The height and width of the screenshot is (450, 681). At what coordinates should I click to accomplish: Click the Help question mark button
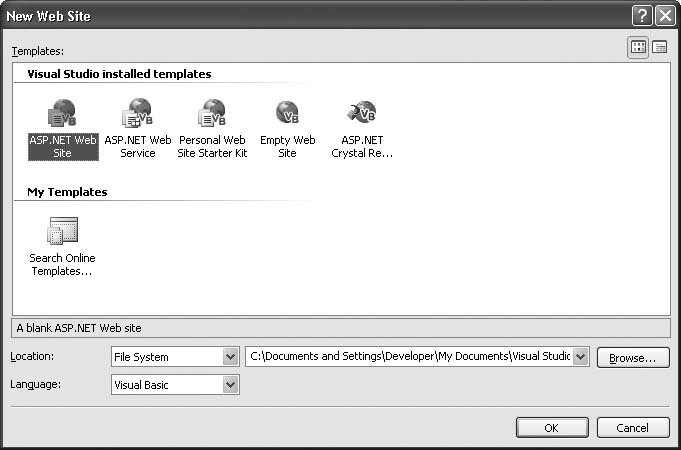[x=642, y=16]
